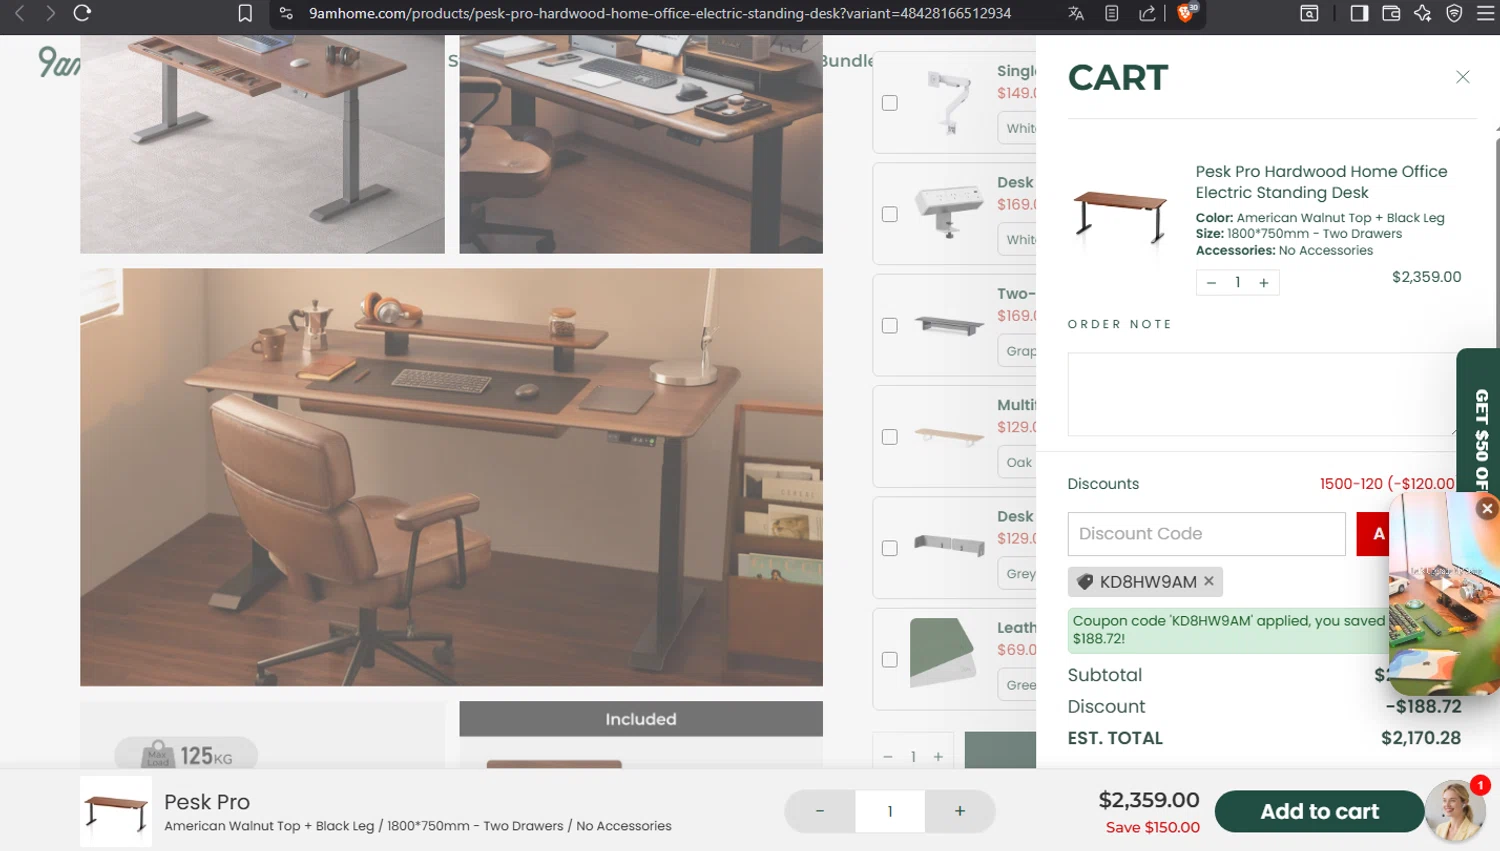The height and width of the screenshot is (851, 1500).
Task: Click the 9am home logo
Action: pos(59,62)
